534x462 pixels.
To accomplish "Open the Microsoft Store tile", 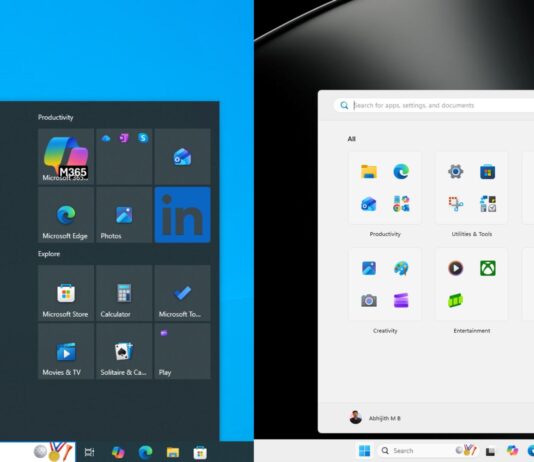I will point(66,293).
